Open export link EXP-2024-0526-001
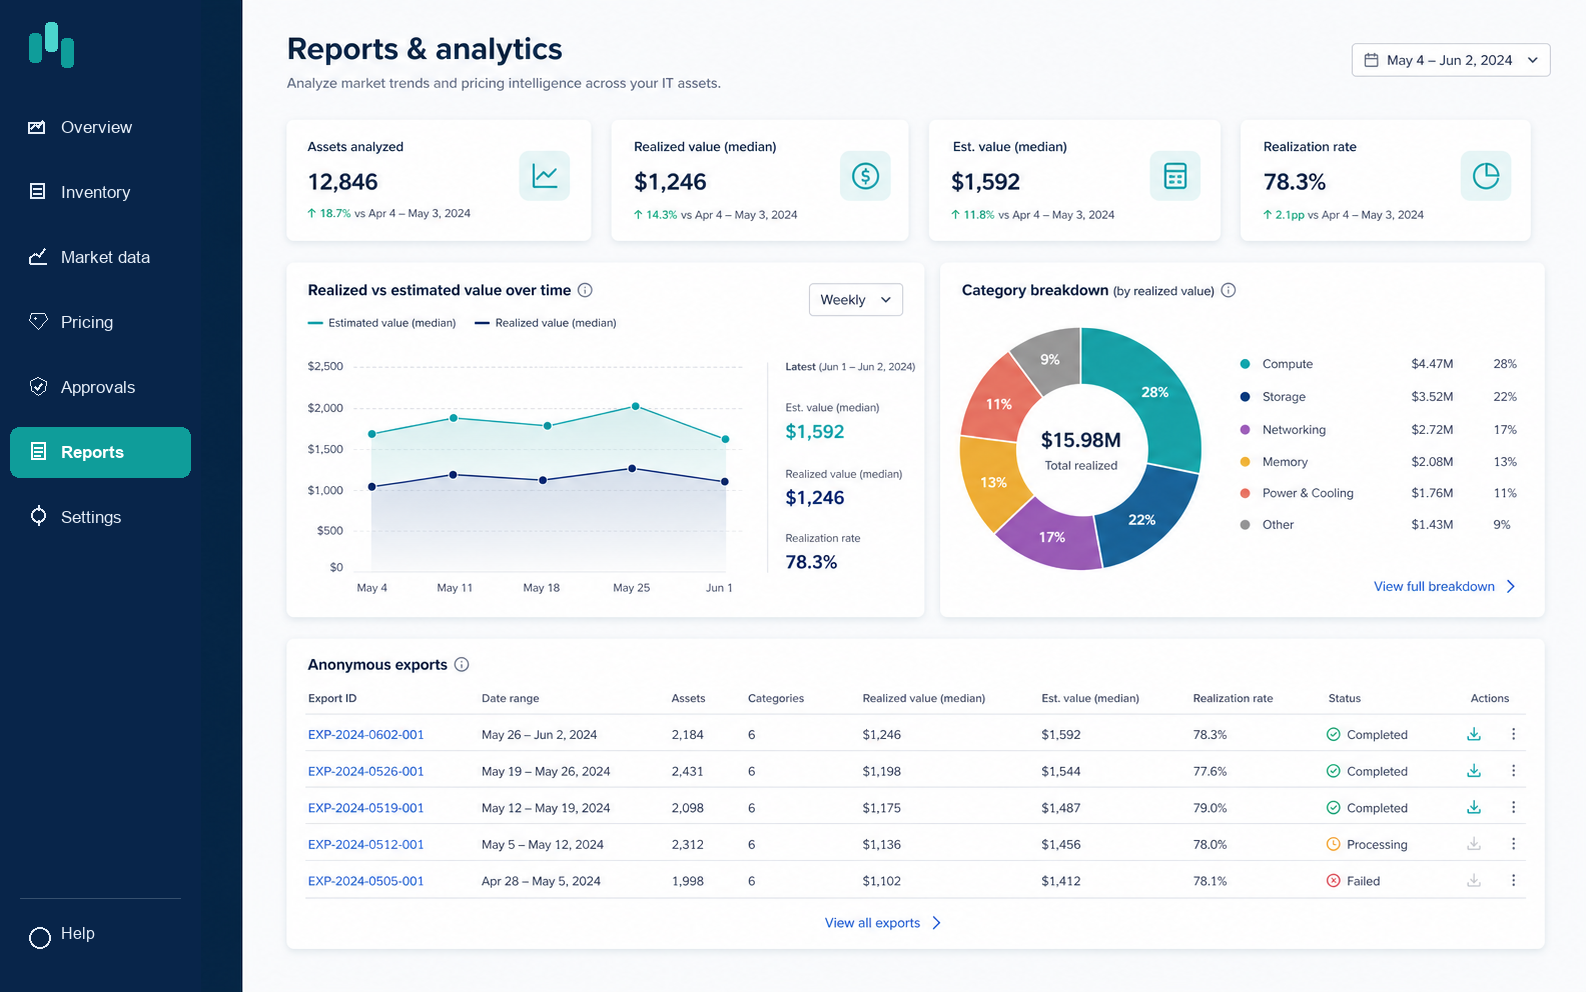The image size is (1586, 992). [x=366, y=771]
